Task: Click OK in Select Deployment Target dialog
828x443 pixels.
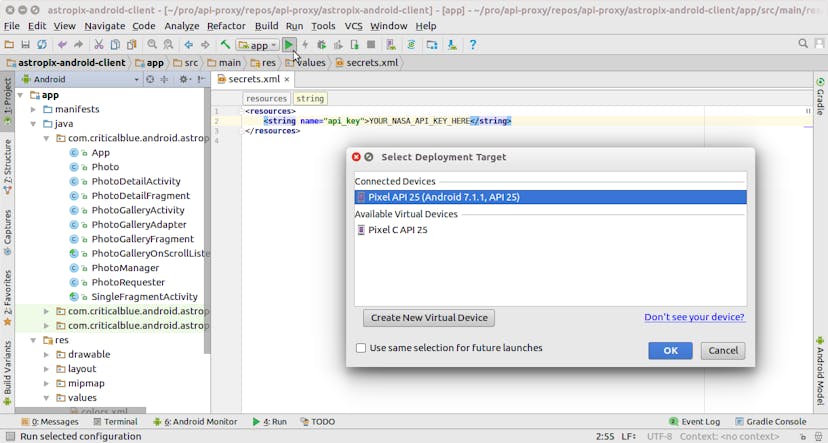Action: coord(670,351)
